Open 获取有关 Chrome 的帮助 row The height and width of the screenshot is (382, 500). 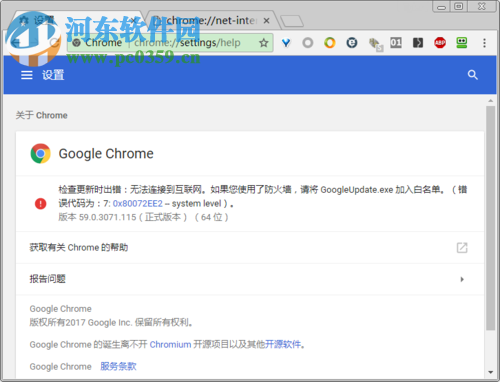point(250,248)
